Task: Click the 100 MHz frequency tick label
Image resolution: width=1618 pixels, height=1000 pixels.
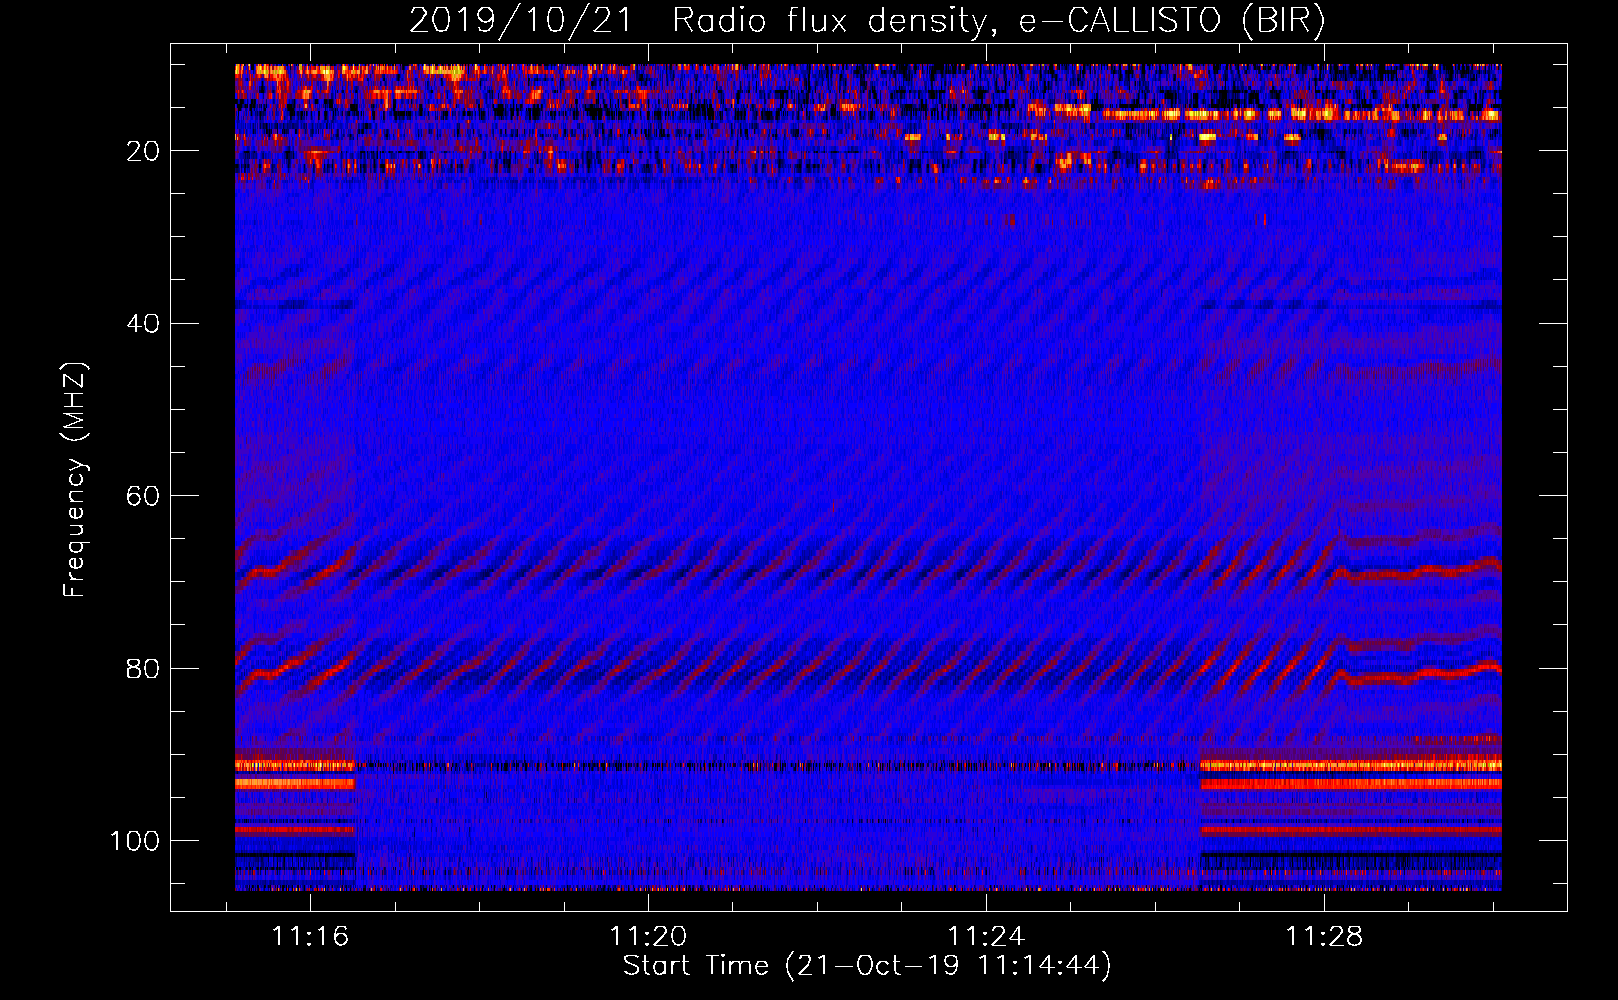Action: 134,841
